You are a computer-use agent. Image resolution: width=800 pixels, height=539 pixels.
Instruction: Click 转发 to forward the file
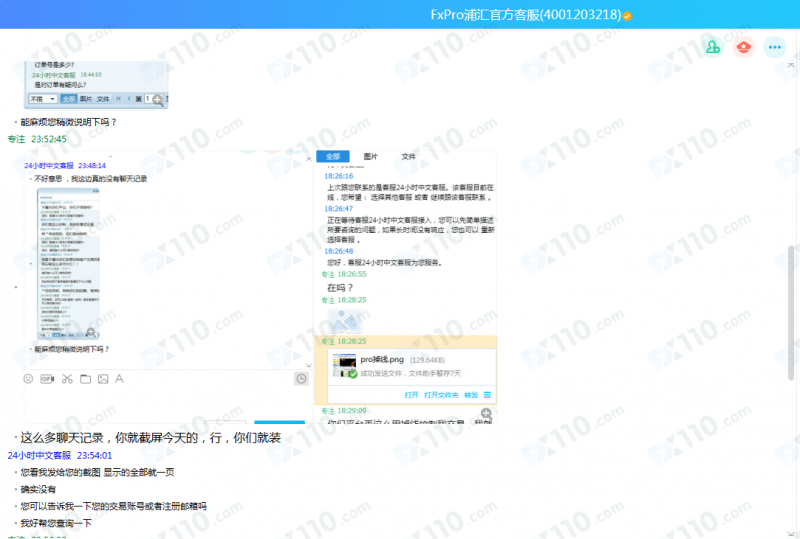470,395
